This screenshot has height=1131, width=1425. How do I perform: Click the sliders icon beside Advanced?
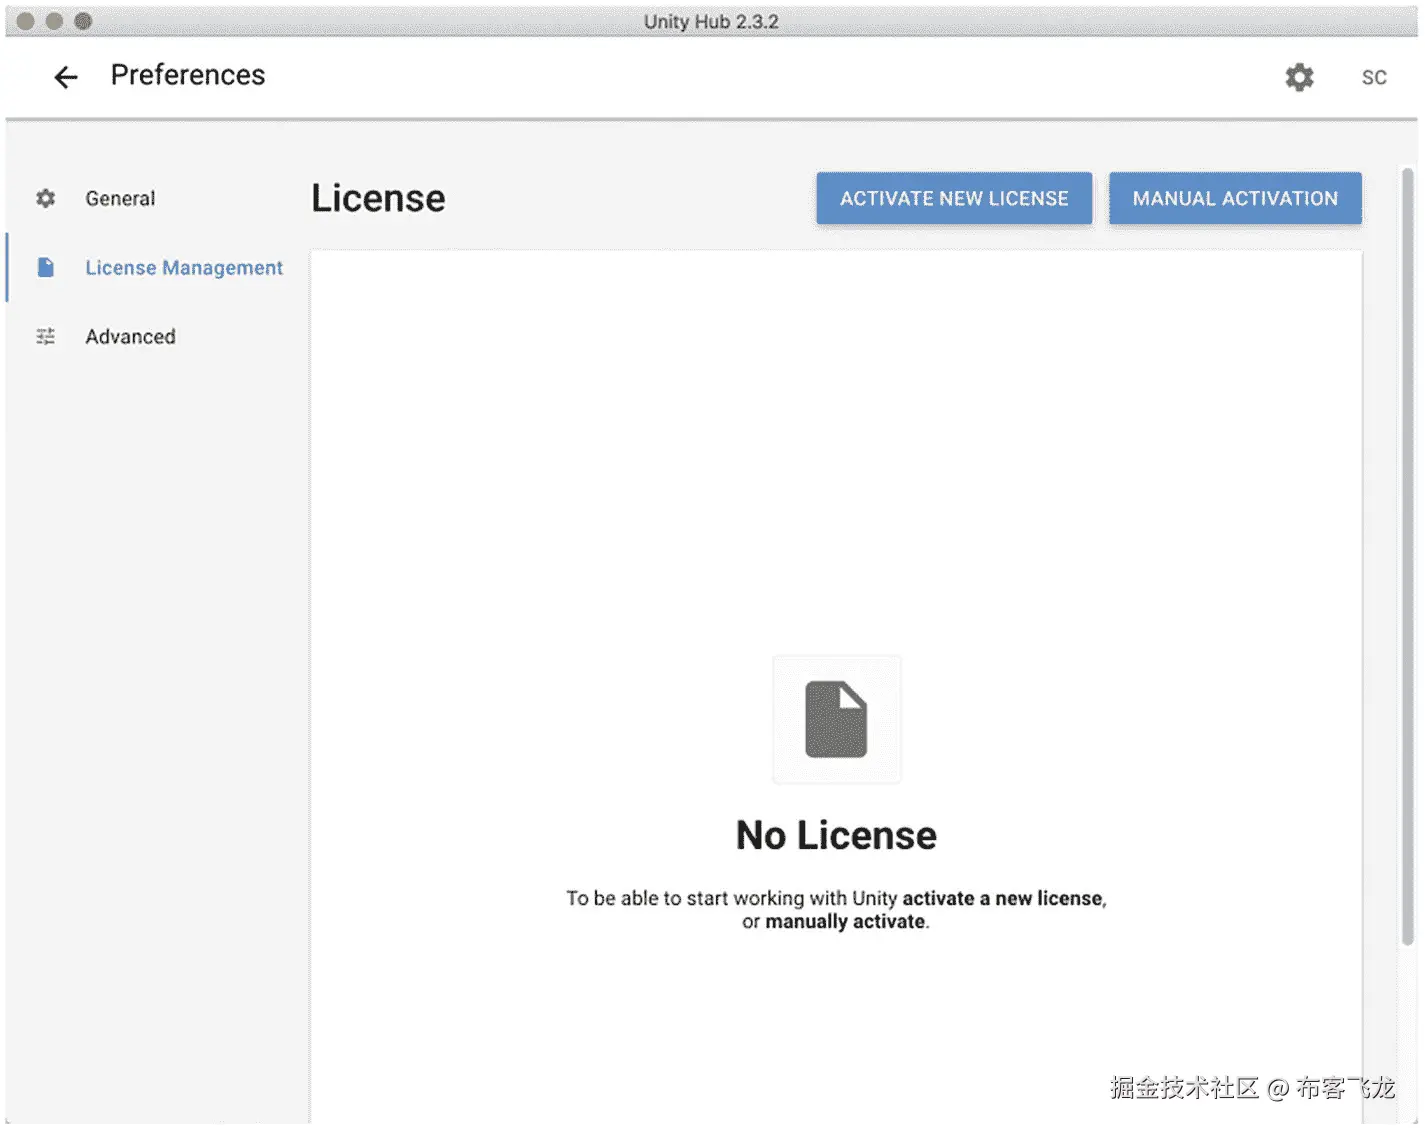45,336
